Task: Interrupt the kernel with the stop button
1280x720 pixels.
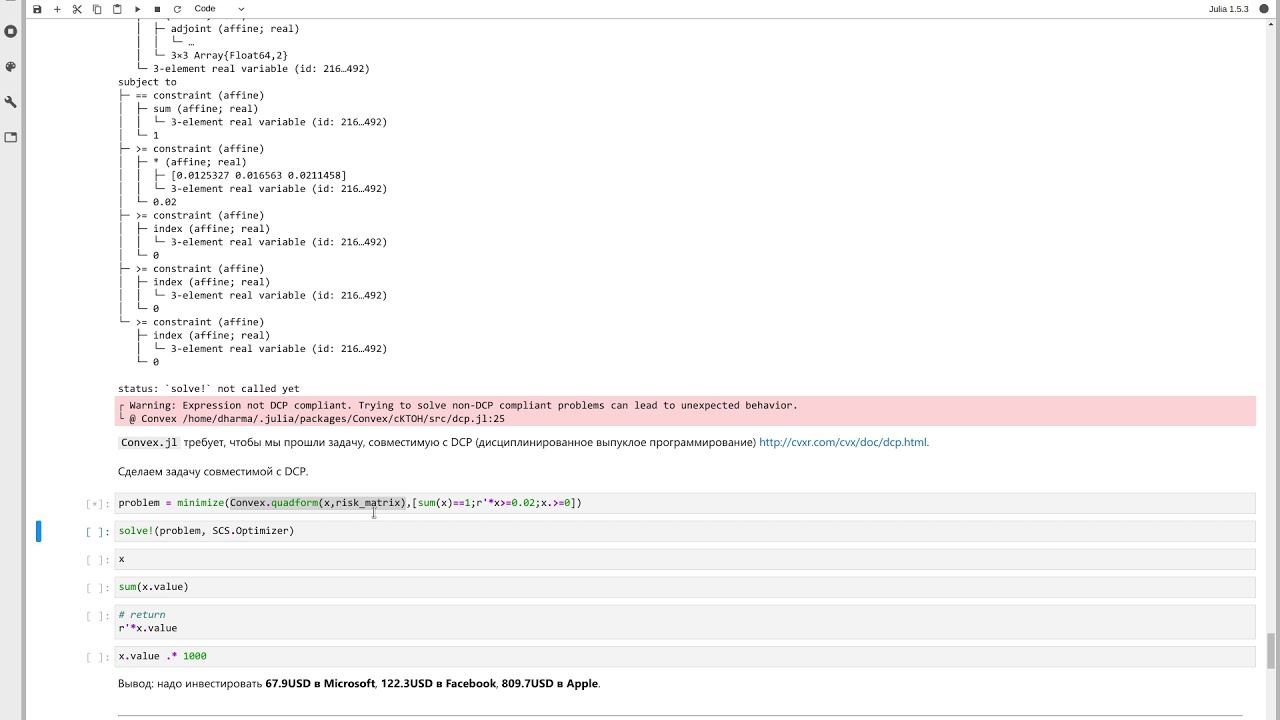Action: [157, 9]
